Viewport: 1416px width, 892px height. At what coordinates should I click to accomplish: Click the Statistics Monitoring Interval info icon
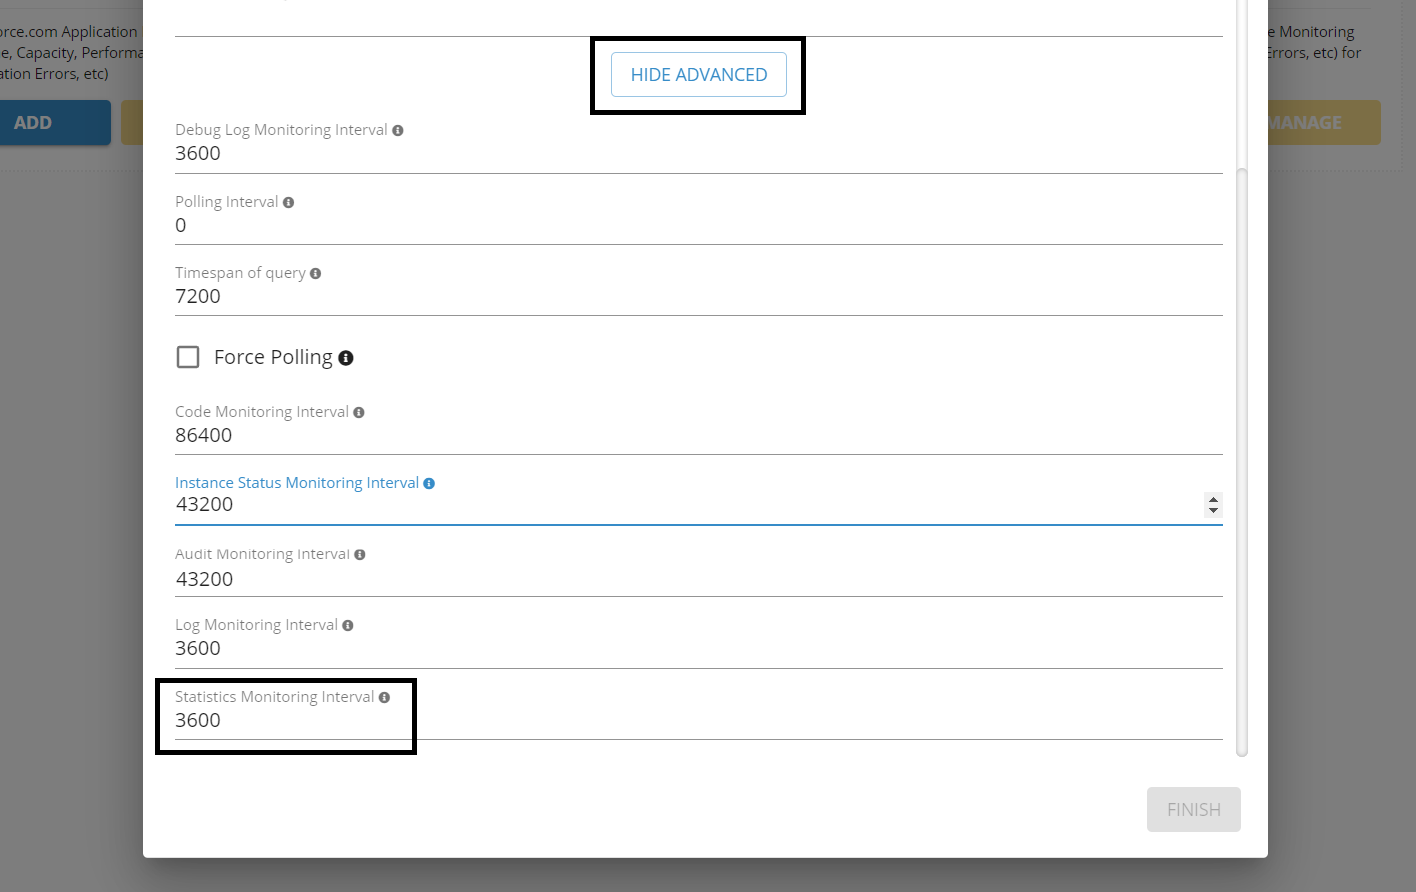[x=385, y=696]
